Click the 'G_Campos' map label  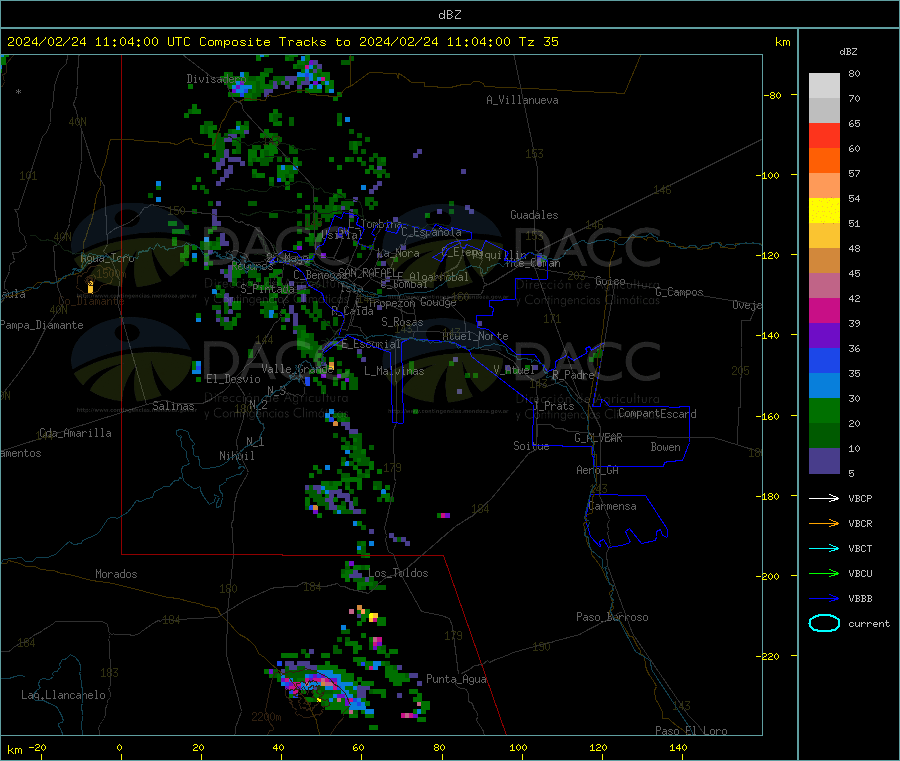[x=680, y=292]
